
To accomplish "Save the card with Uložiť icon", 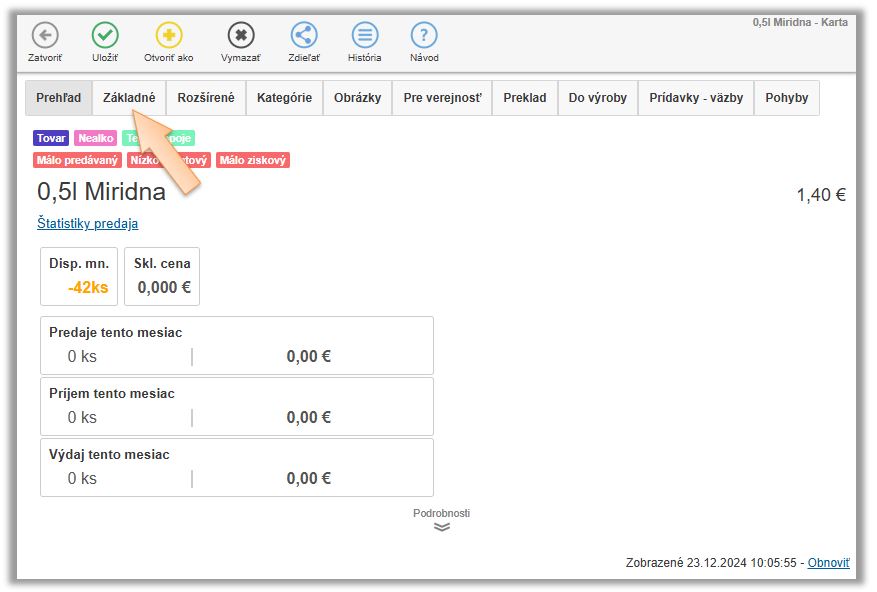I will click(x=105, y=35).
